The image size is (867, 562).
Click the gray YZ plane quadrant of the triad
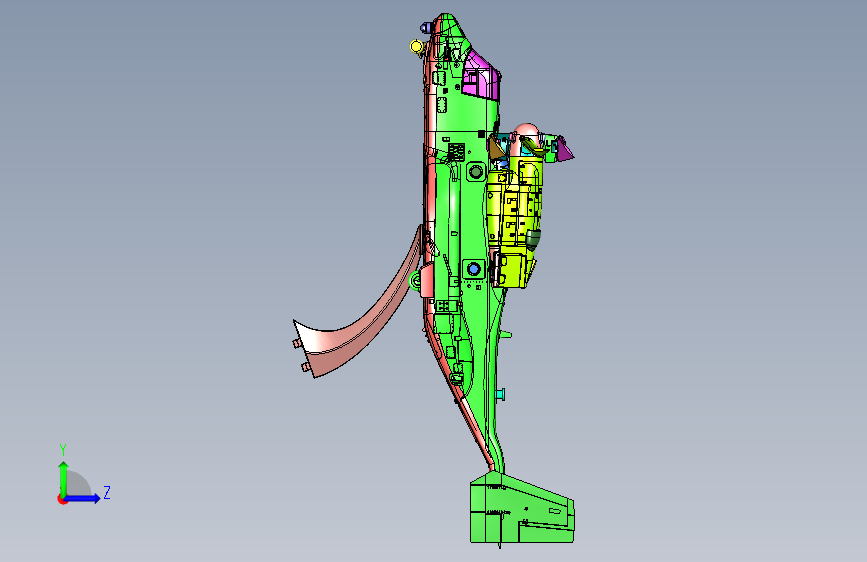click(78, 484)
